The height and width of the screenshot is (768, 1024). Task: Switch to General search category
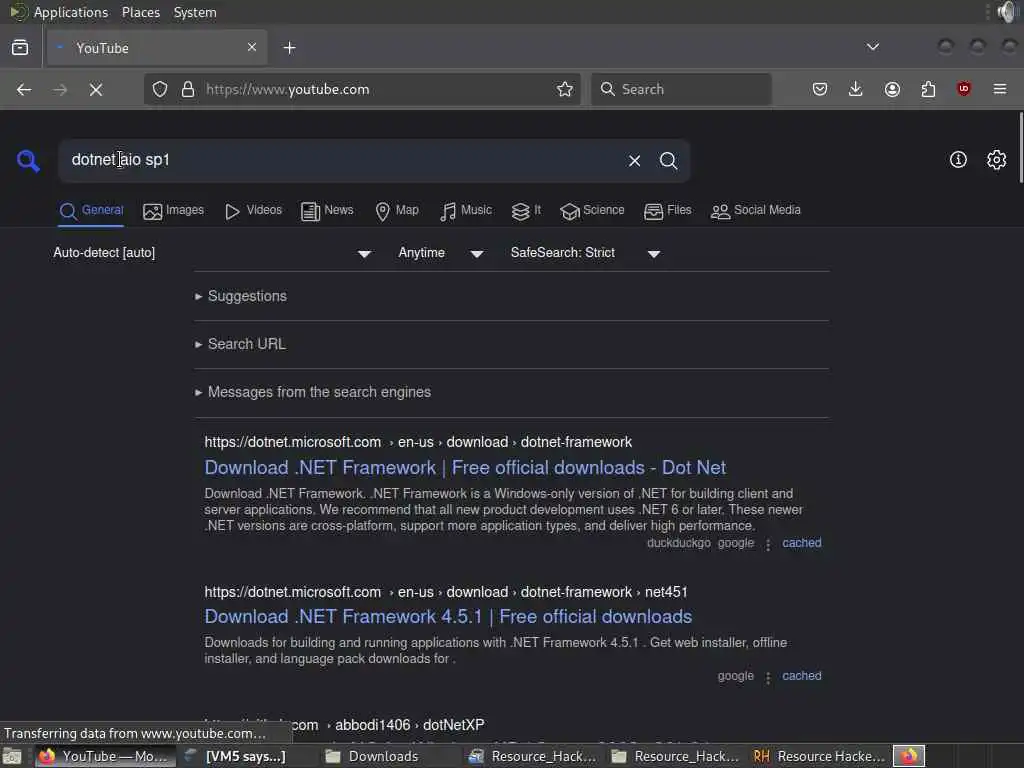[x=91, y=210]
